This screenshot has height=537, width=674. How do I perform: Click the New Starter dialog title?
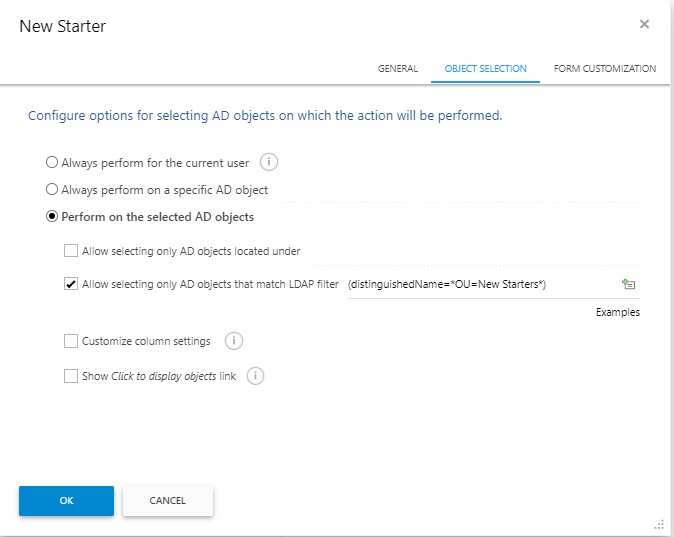[63, 26]
